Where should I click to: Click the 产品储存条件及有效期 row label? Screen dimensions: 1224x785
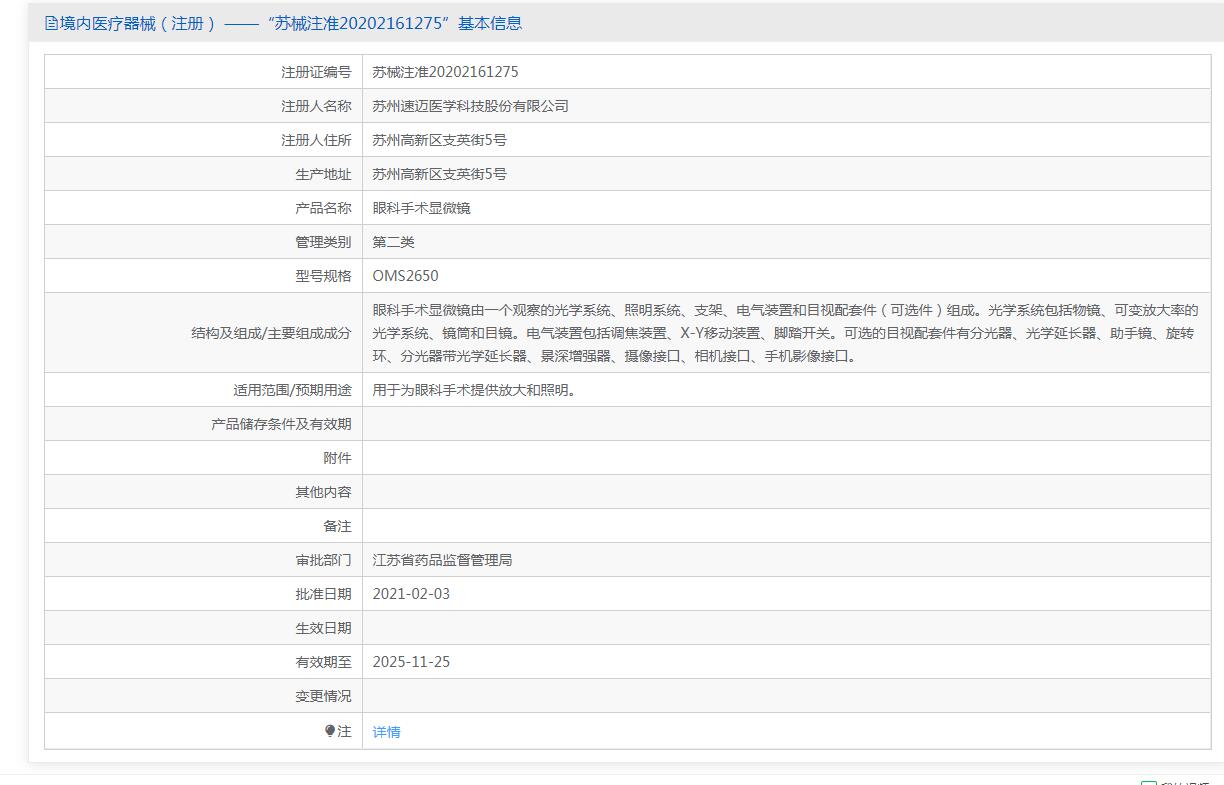[x=281, y=424]
